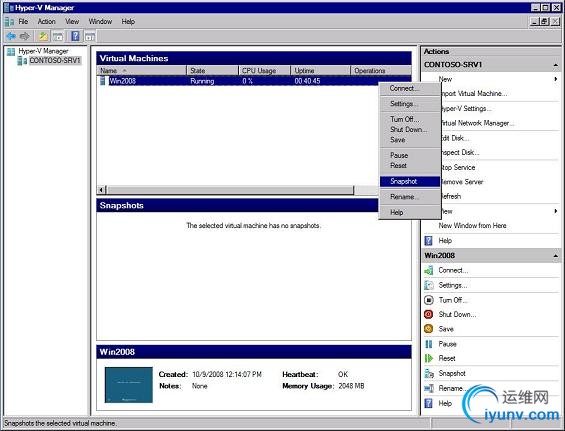Click the Back arrow toolbar icon
Image resolution: width=565 pixels, height=431 pixels.
click(x=11, y=36)
